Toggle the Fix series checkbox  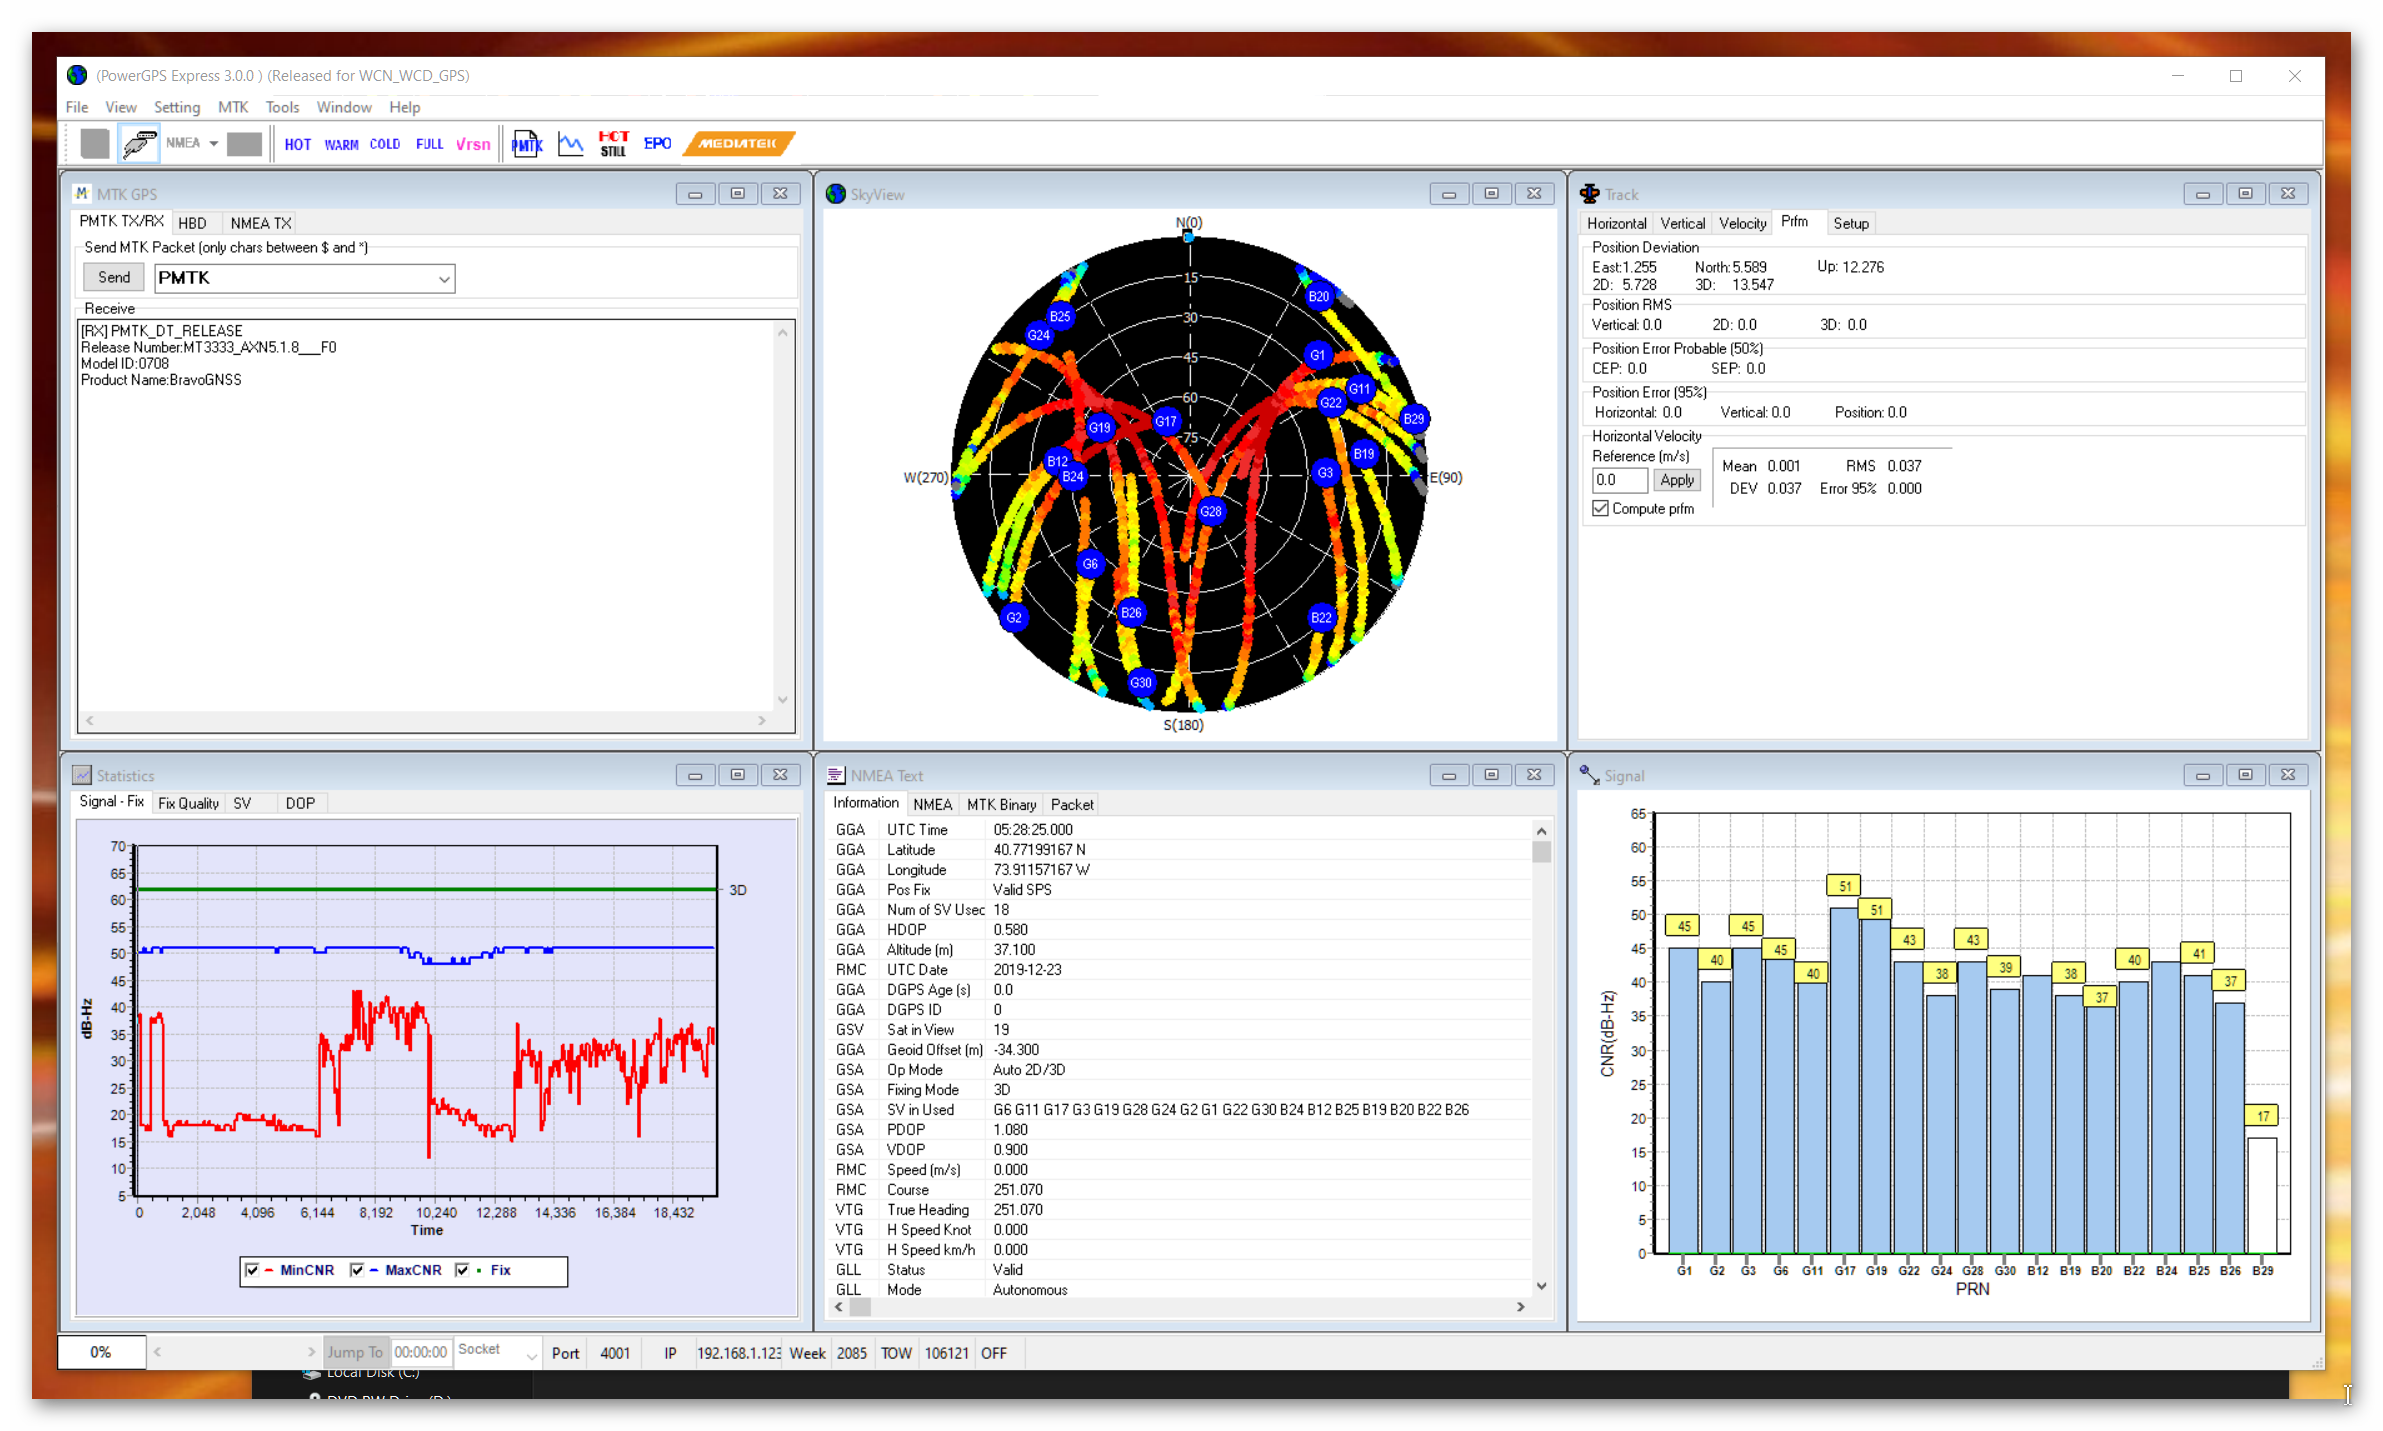pos(462,1270)
